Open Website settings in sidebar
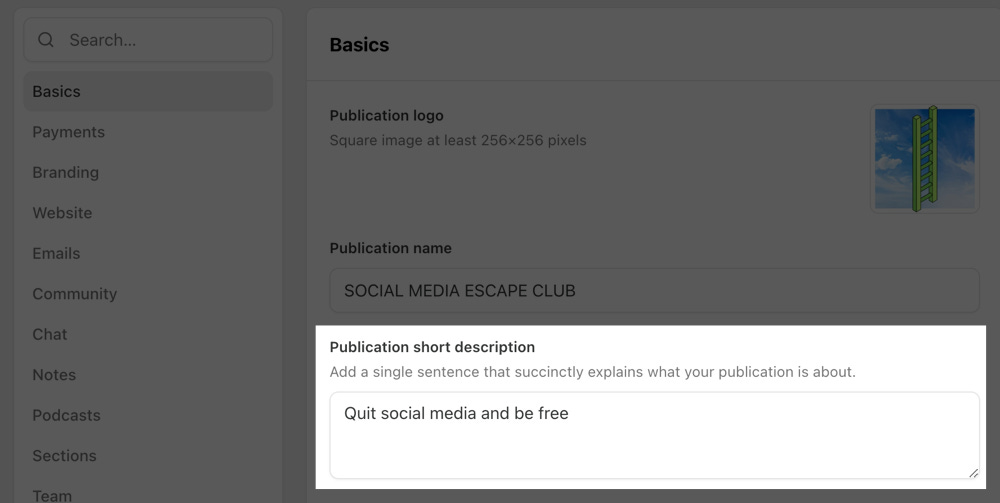Screen dimensions: 1000x503 [62, 213]
